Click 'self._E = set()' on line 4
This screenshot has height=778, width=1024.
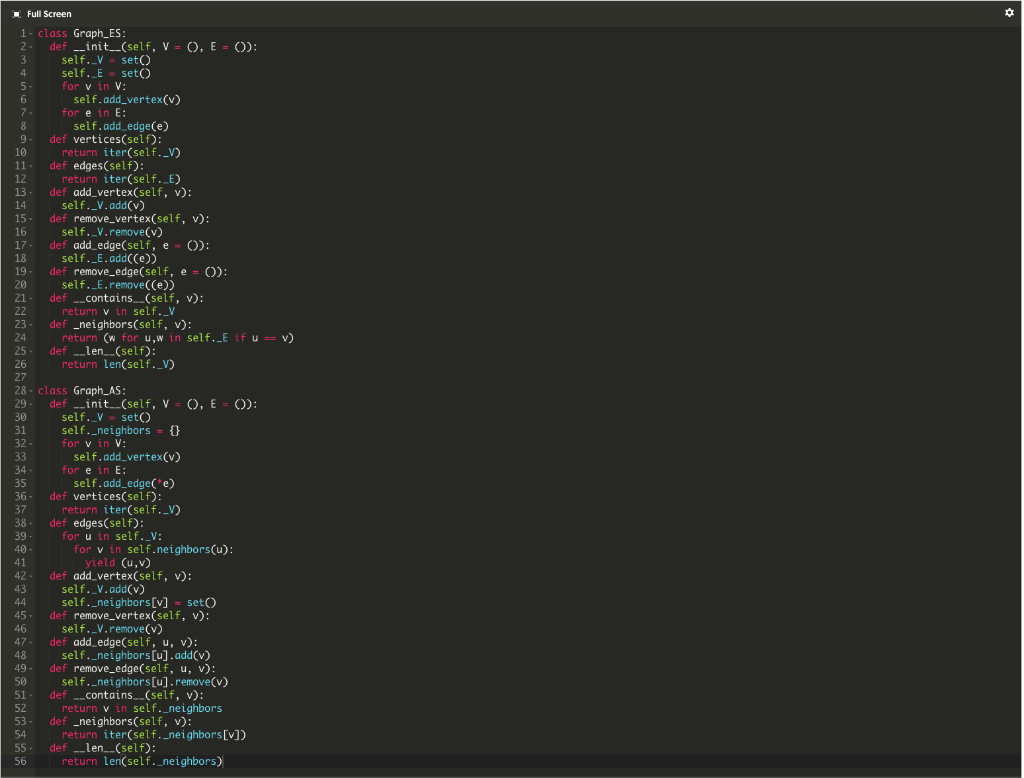(106, 74)
